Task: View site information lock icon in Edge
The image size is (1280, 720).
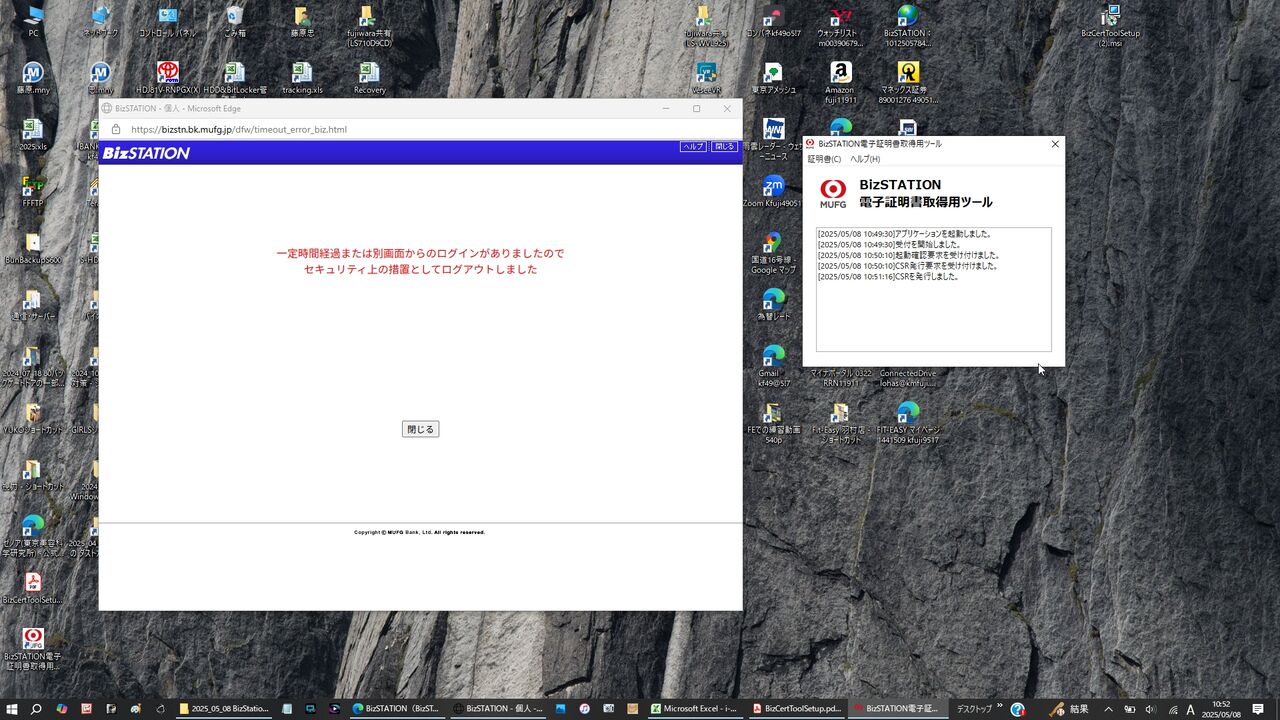Action: click(x=115, y=130)
